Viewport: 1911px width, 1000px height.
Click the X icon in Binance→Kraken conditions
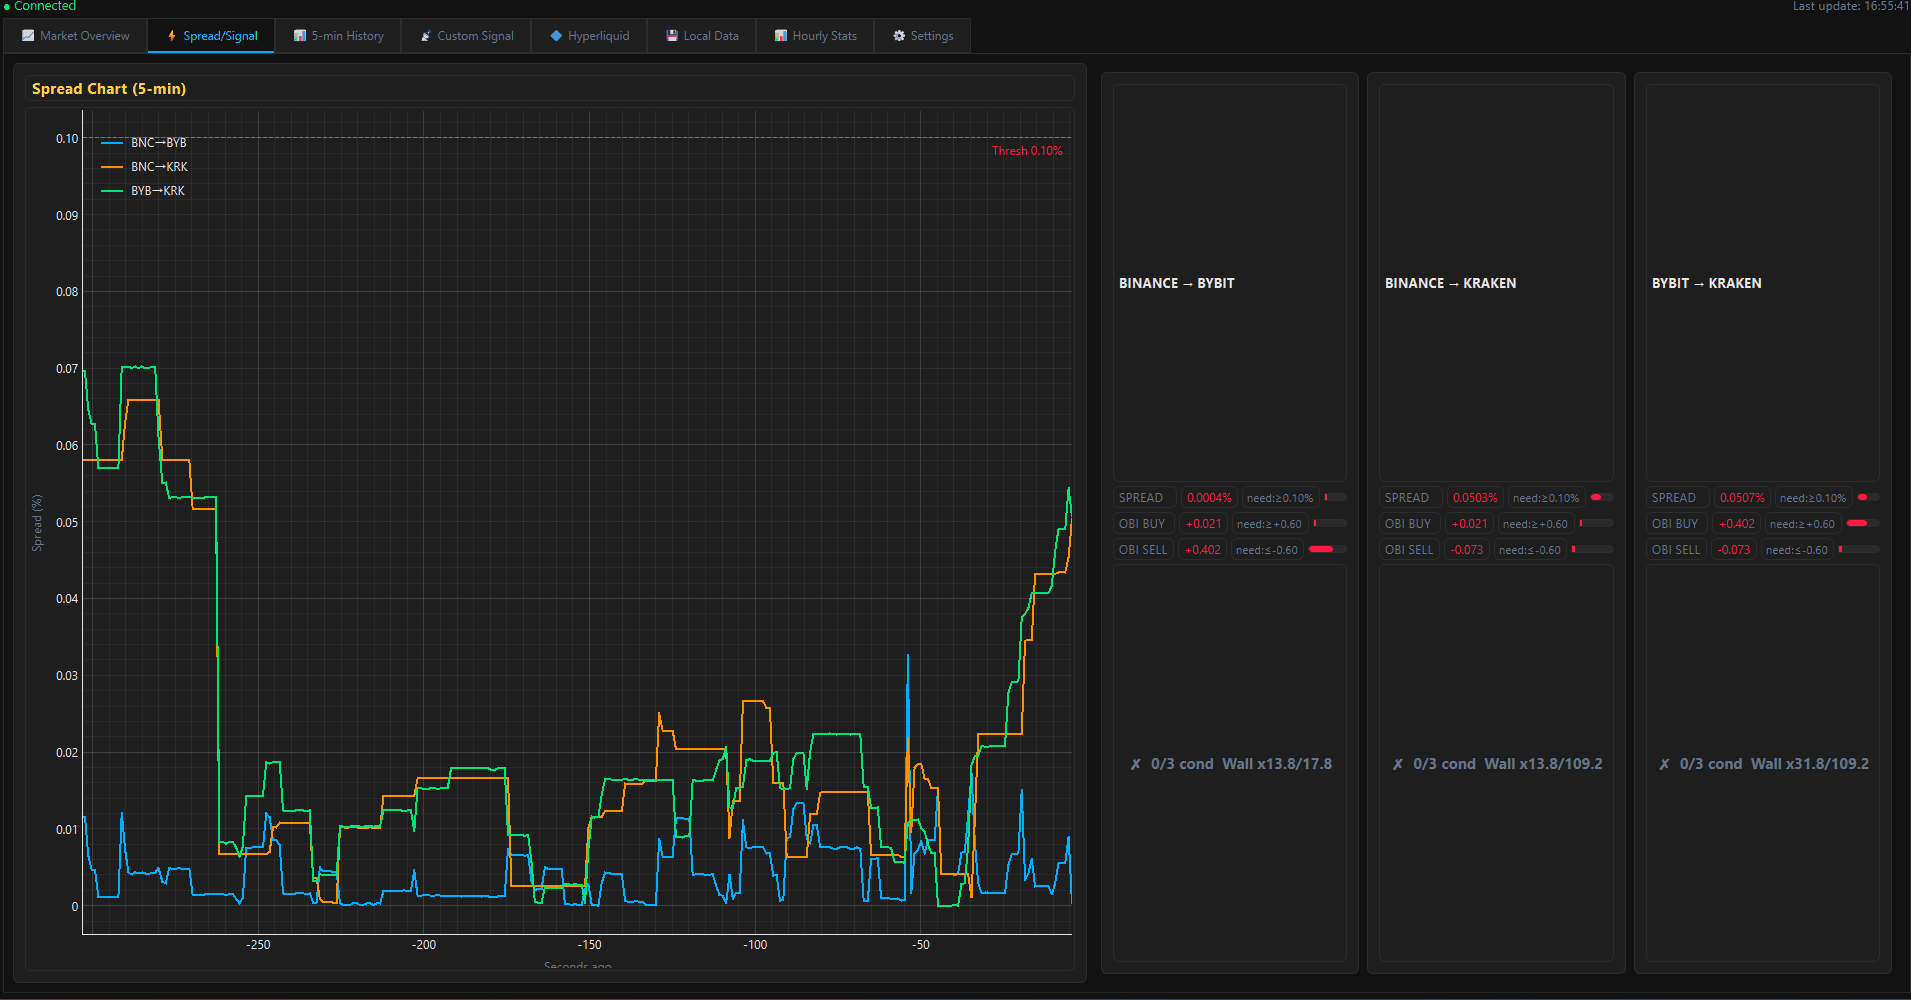[1398, 764]
